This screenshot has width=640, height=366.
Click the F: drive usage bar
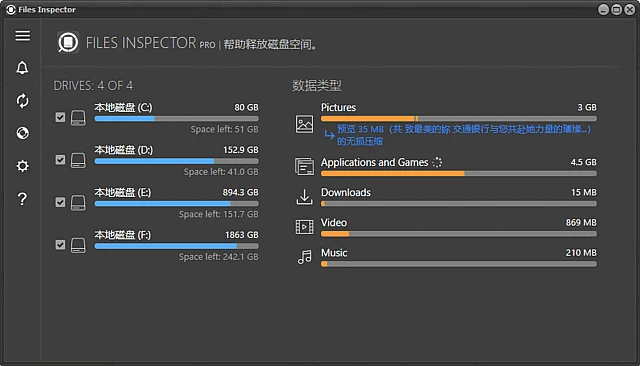click(176, 246)
